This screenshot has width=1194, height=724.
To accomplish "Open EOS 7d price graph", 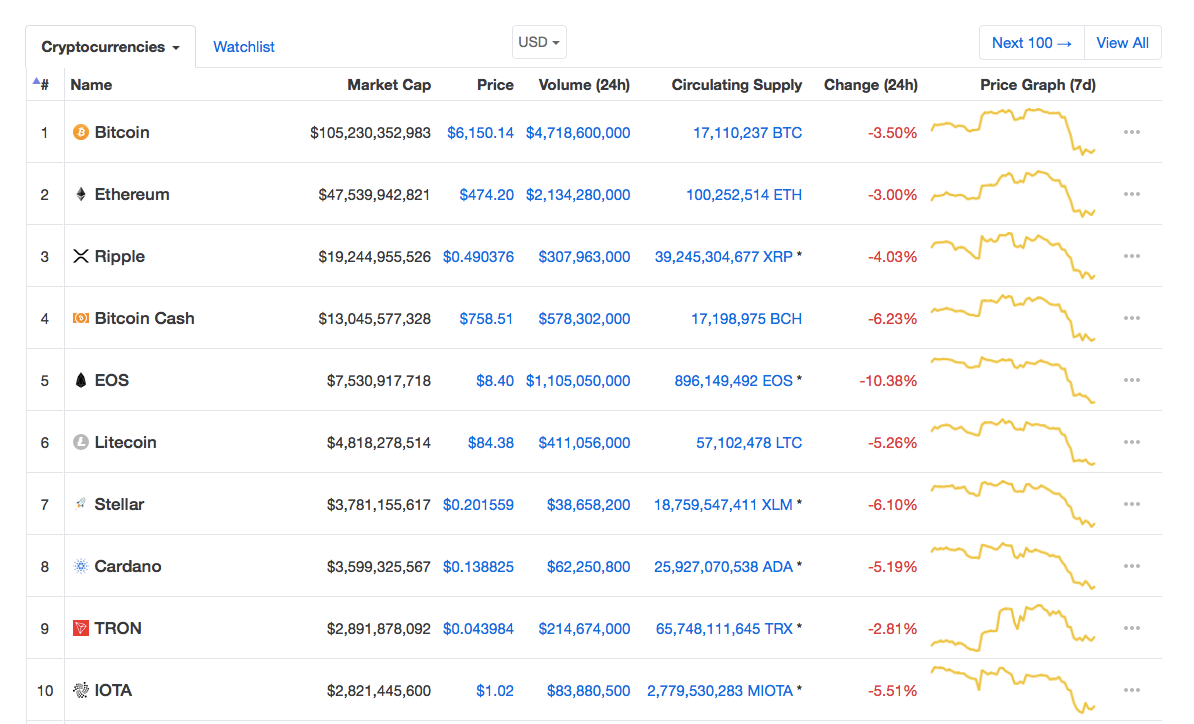I will (1014, 379).
